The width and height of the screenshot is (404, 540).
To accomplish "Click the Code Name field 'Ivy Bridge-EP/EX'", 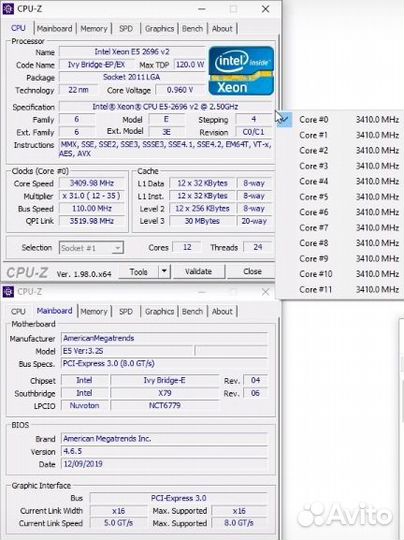I will point(96,64).
